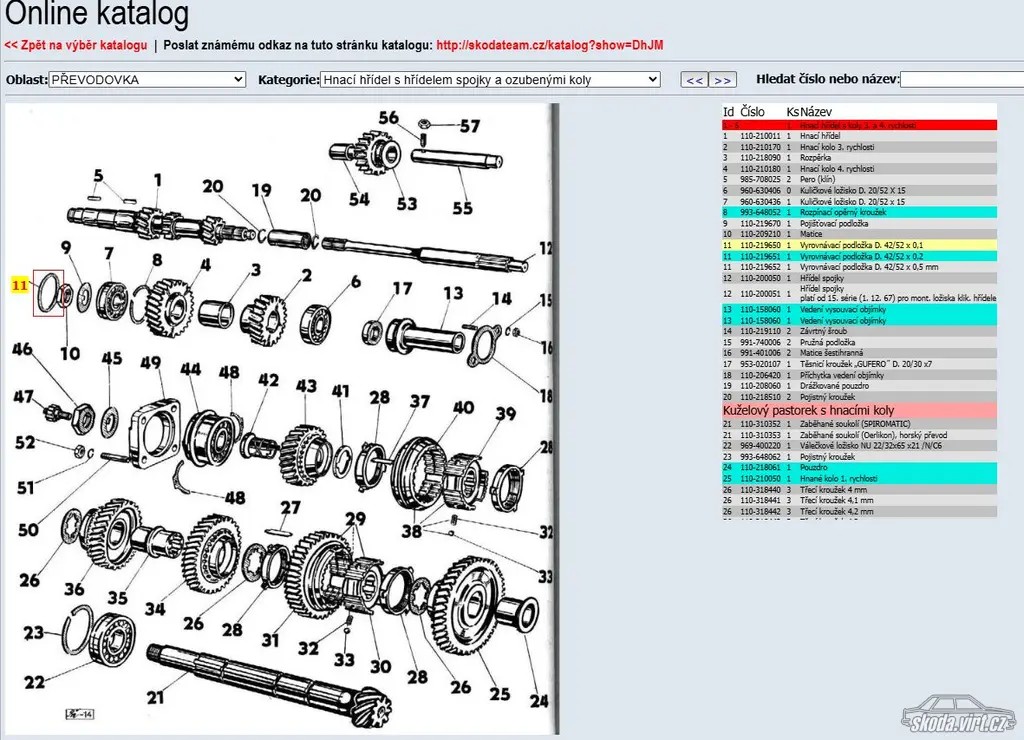
Task: Select row 110-210011 Hnací hřídel
Action: pyautogui.click(x=859, y=136)
